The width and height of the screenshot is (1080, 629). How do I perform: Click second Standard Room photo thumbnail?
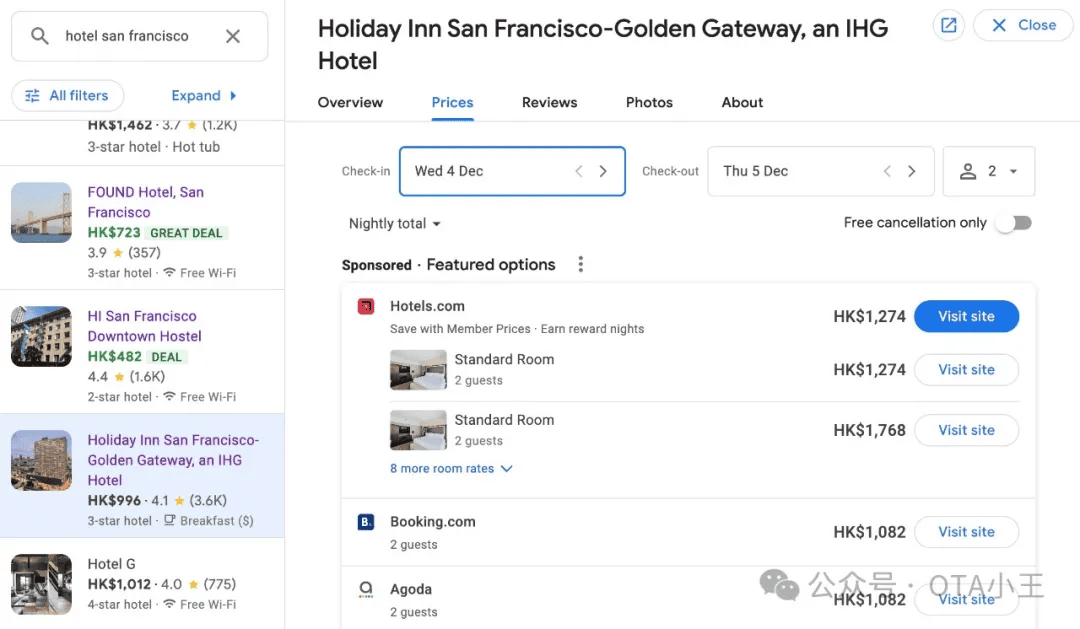pos(418,430)
